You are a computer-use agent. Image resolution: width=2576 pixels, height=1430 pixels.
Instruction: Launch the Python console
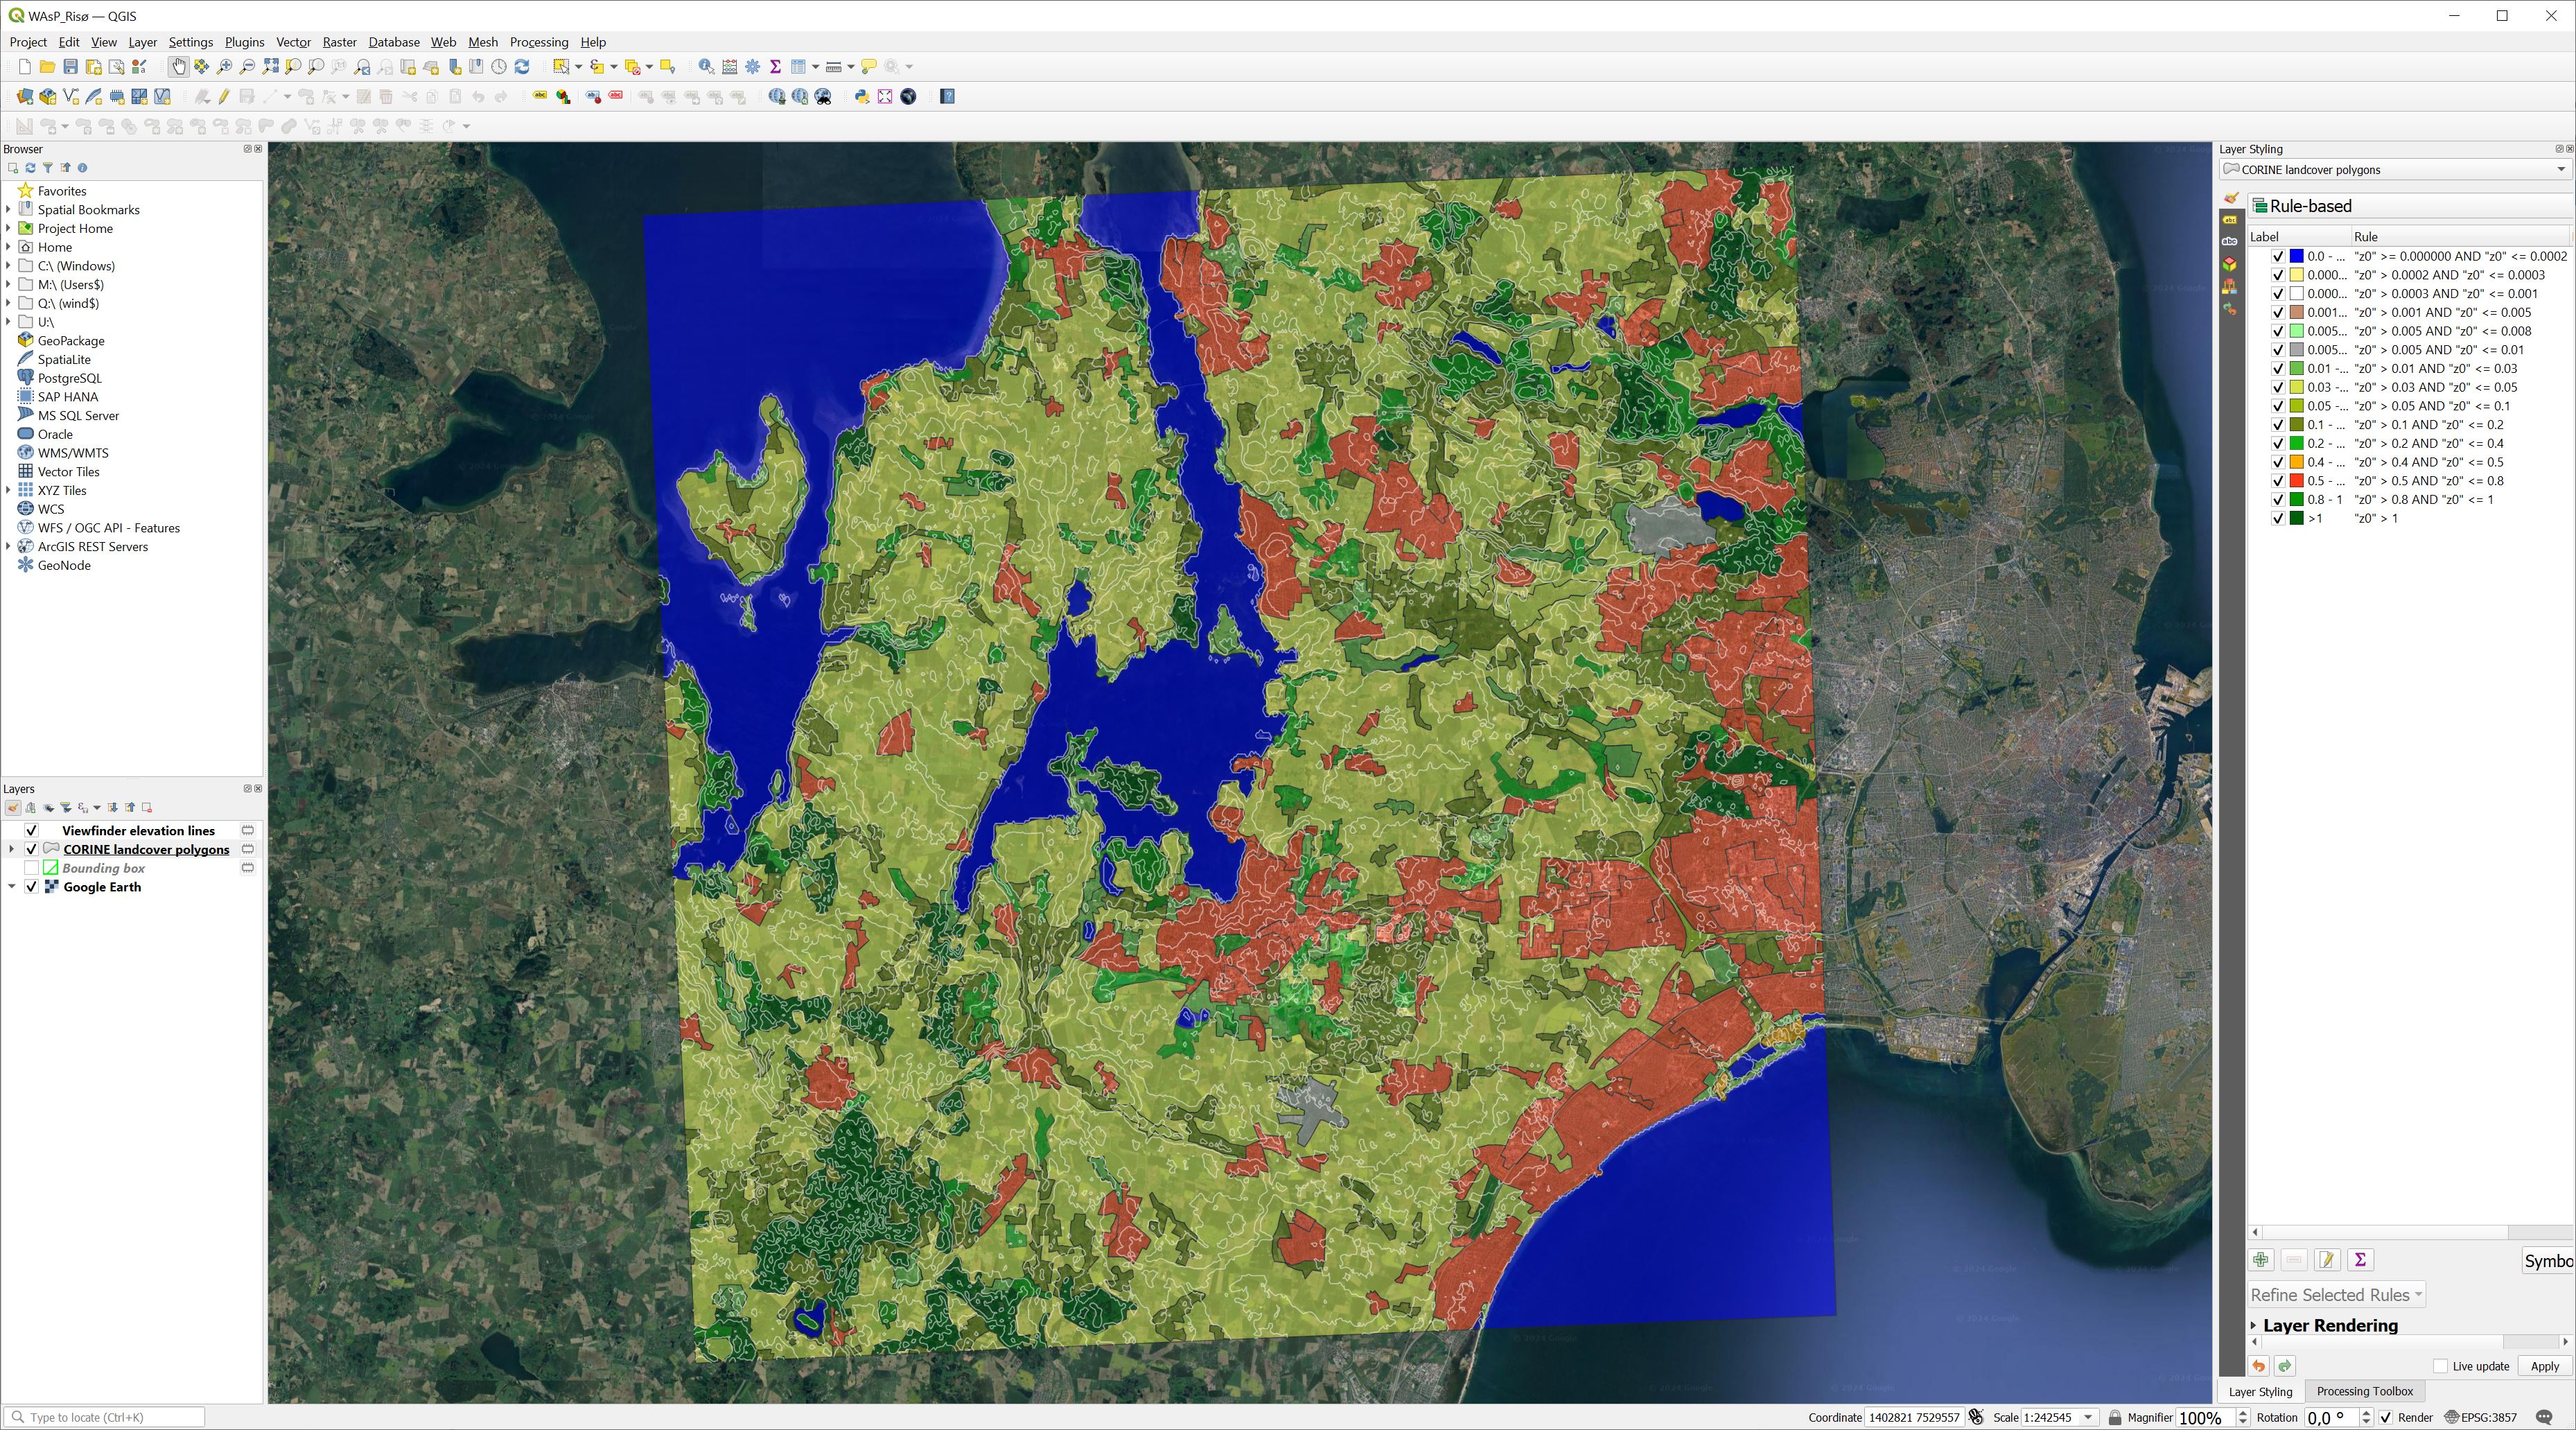click(862, 96)
